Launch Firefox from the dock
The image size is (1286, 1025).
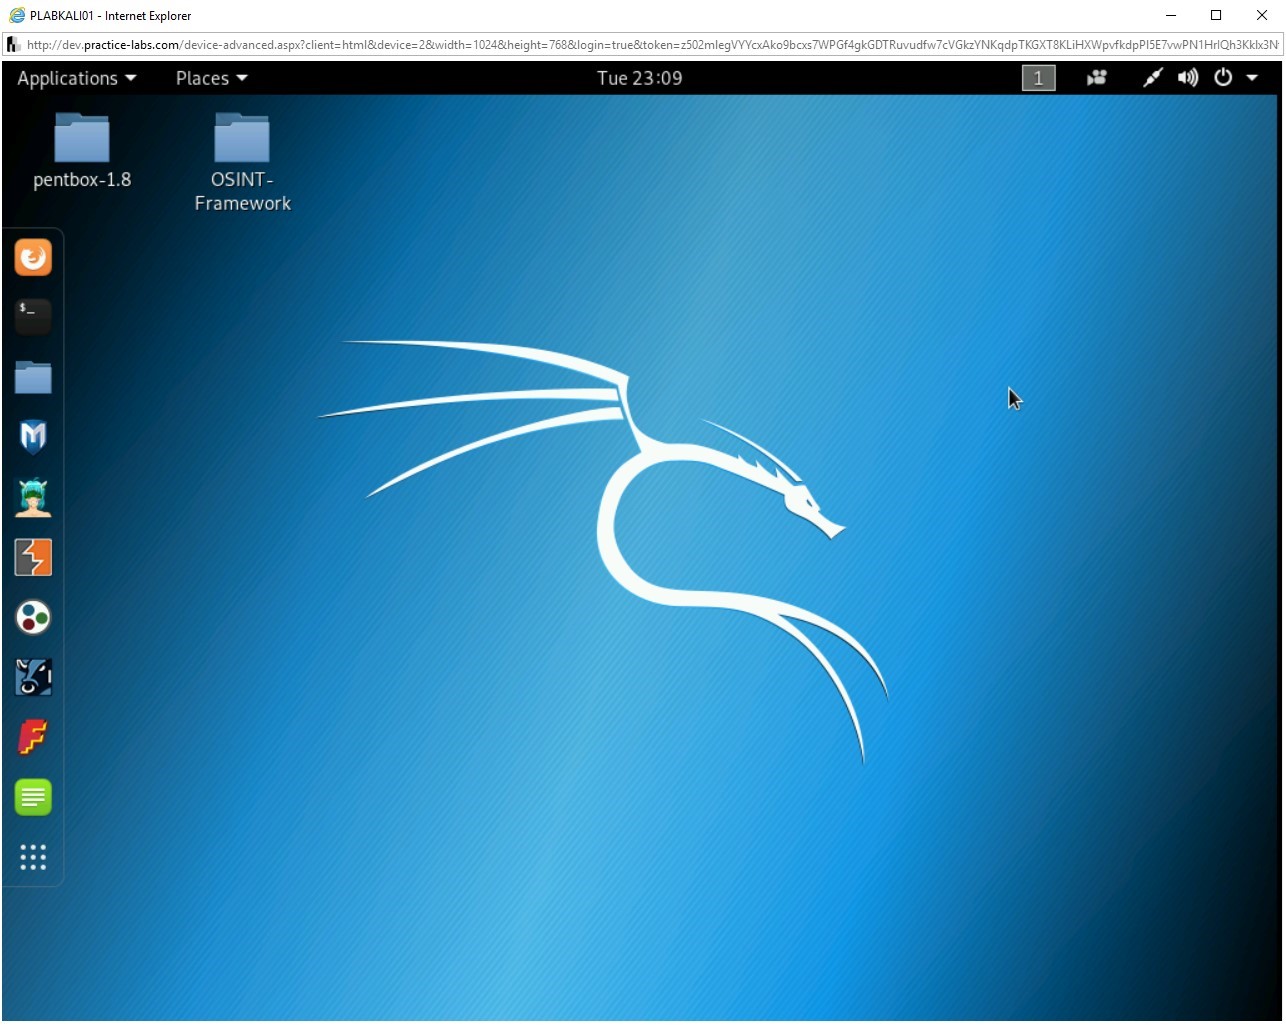point(33,257)
